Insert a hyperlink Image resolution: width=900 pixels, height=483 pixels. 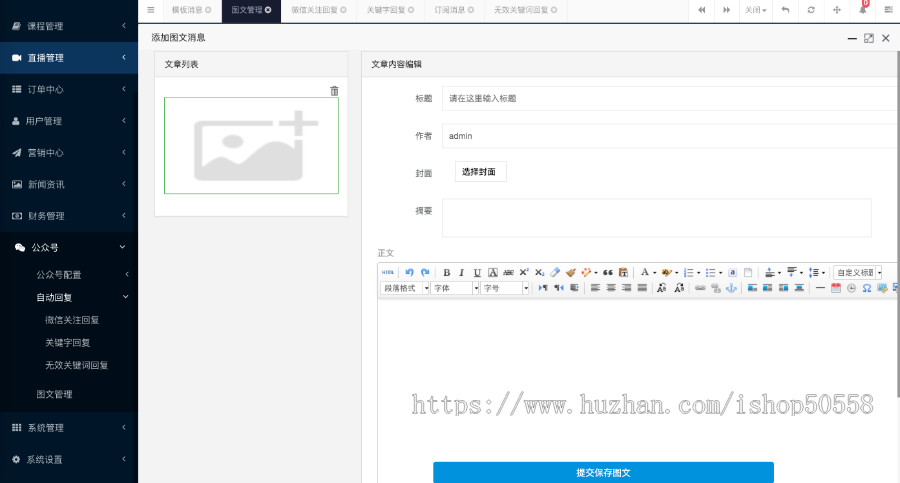click(700, 288)
